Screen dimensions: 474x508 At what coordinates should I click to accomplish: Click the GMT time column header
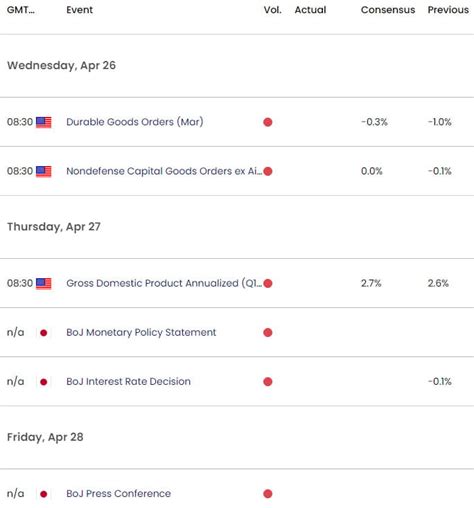21,10
